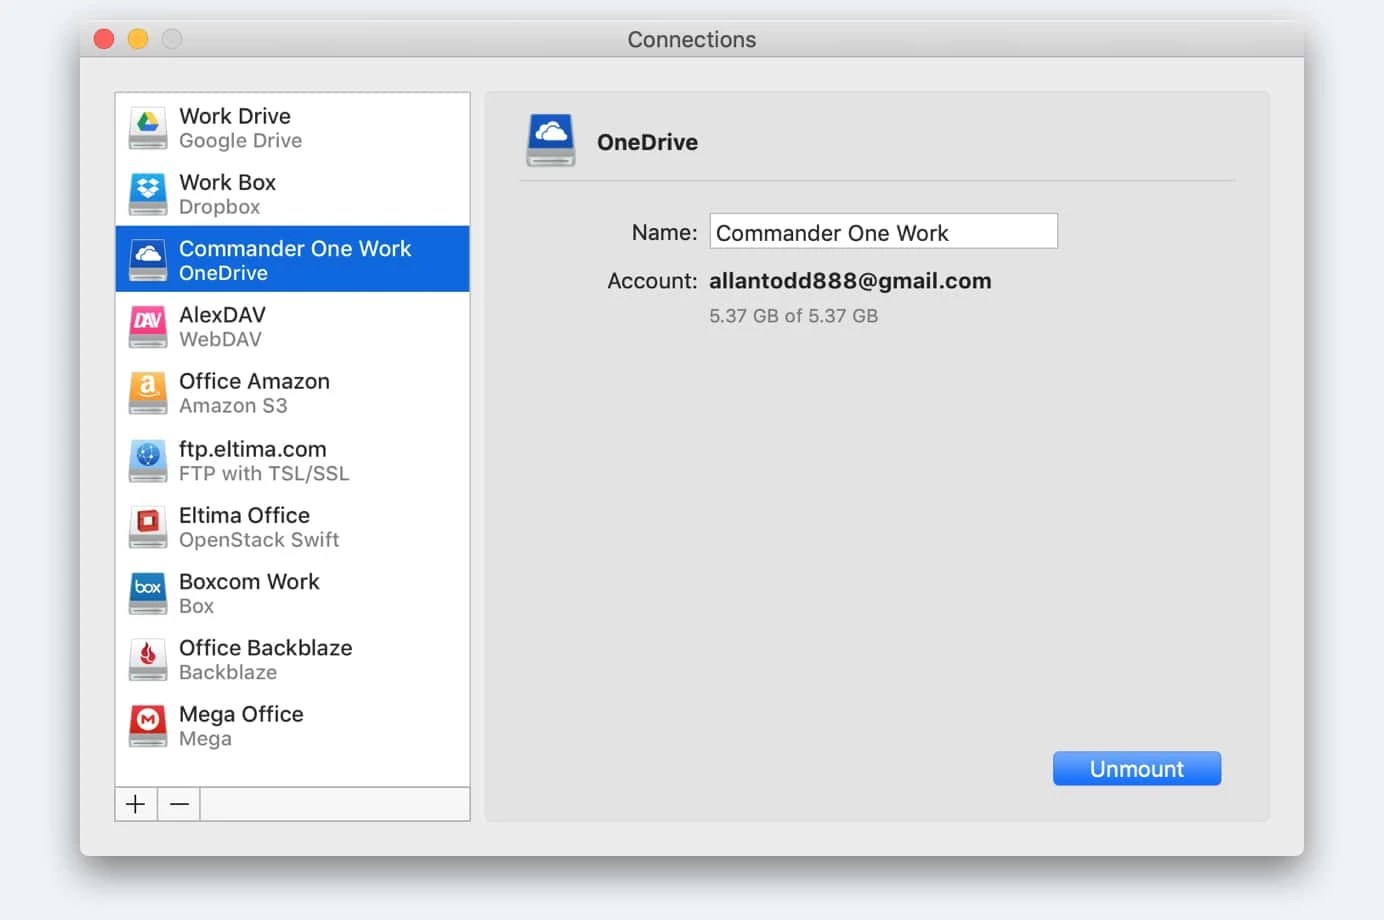Select the Mega Office connection name
The height and width of the screenshot is (920, 1384).
tap(241, 714)
